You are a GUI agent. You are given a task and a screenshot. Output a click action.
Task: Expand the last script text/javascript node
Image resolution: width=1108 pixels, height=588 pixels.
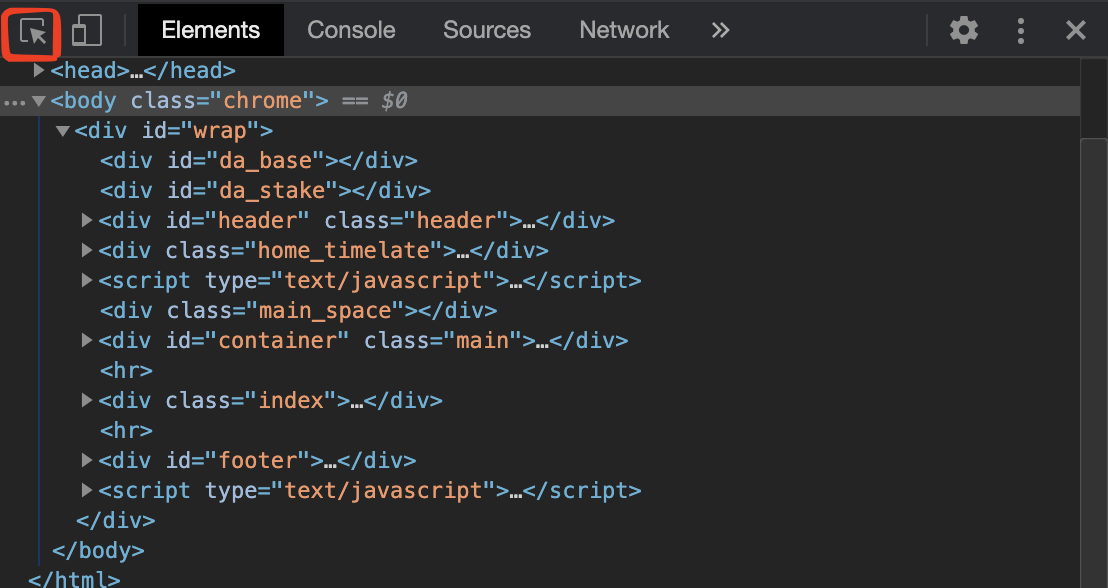(x=87, y=490)
